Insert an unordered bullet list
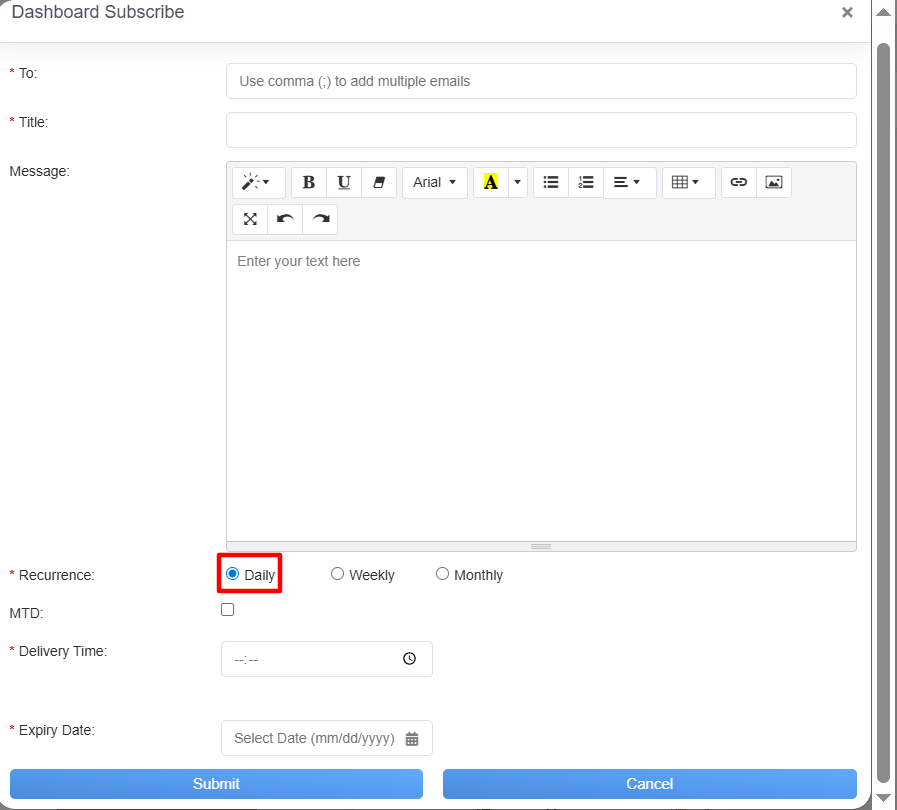Screen dimensions: 897x810 pyautogui.click(x=550, y=182)
